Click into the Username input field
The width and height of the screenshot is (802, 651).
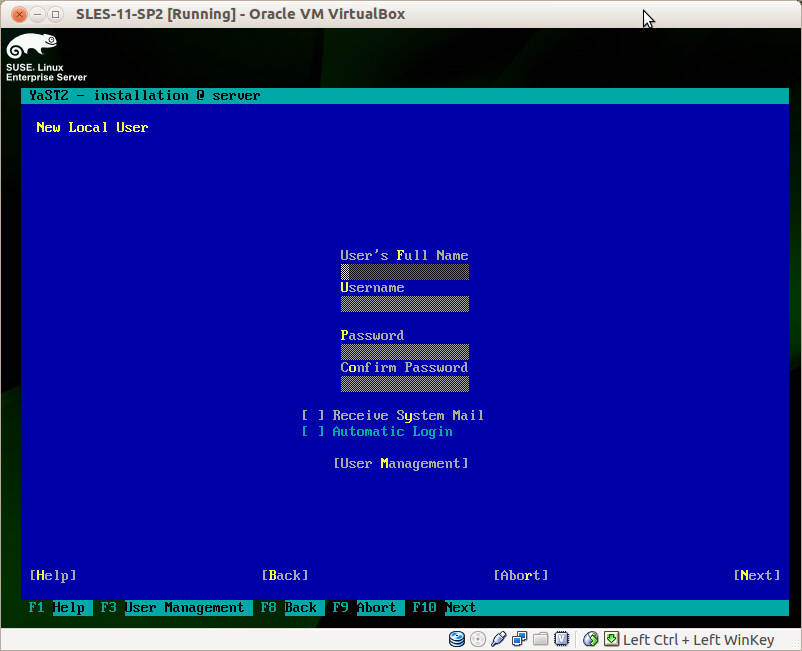click(x=405, y=304)
